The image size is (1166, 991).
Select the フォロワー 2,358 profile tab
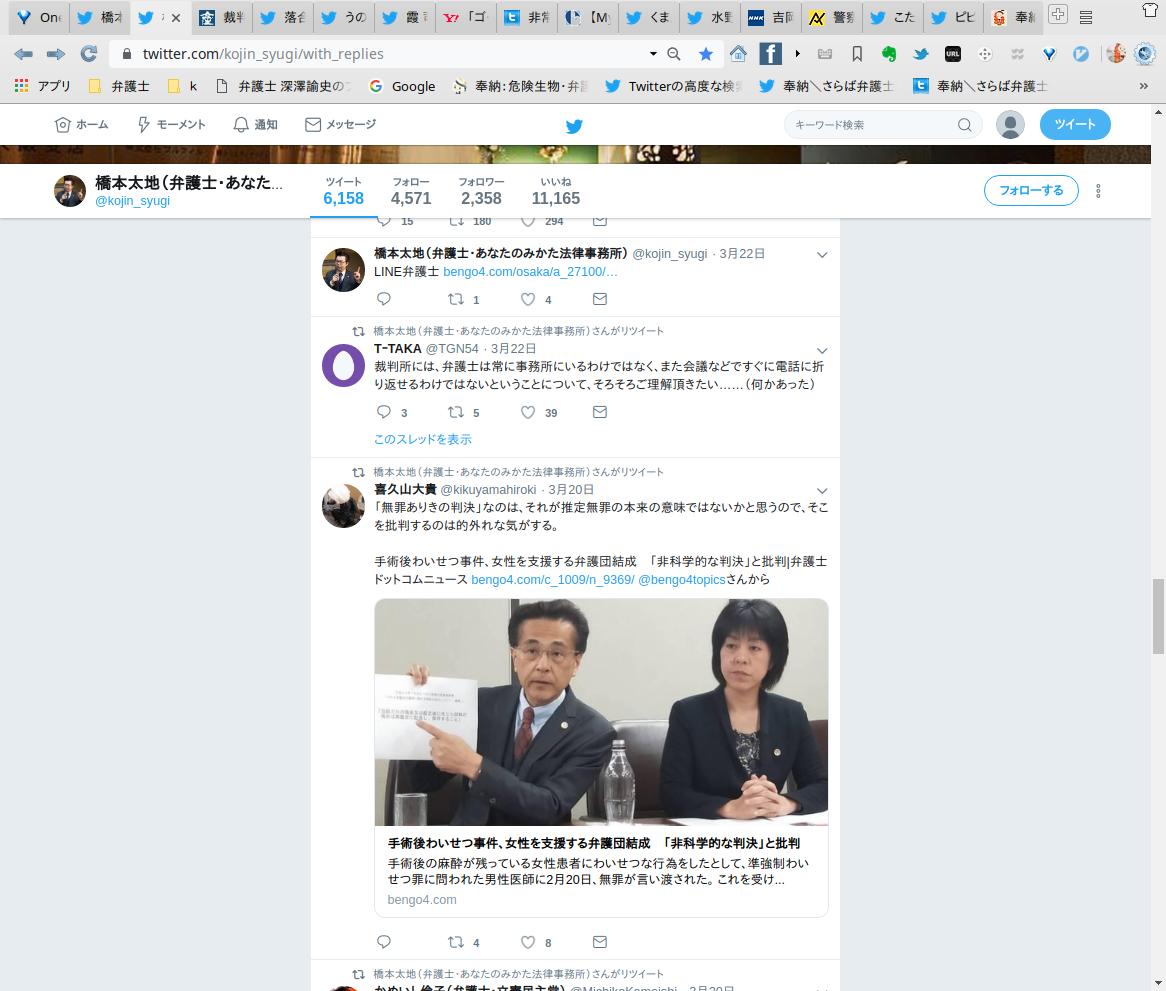(481, 191)
